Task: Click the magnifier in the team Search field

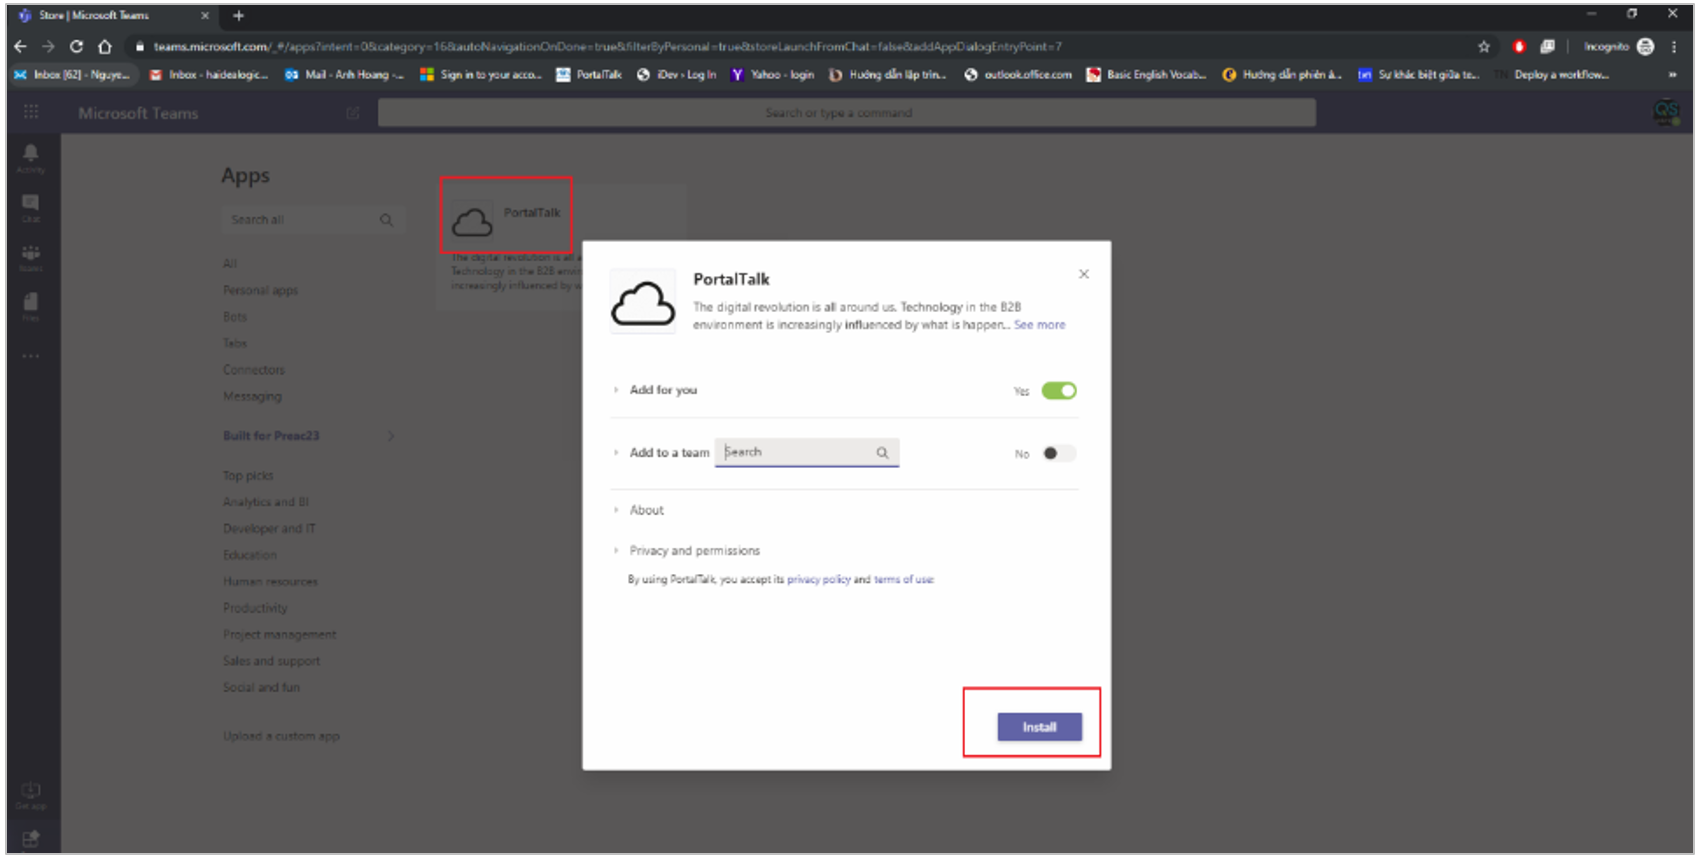Action: coord(882,453)
